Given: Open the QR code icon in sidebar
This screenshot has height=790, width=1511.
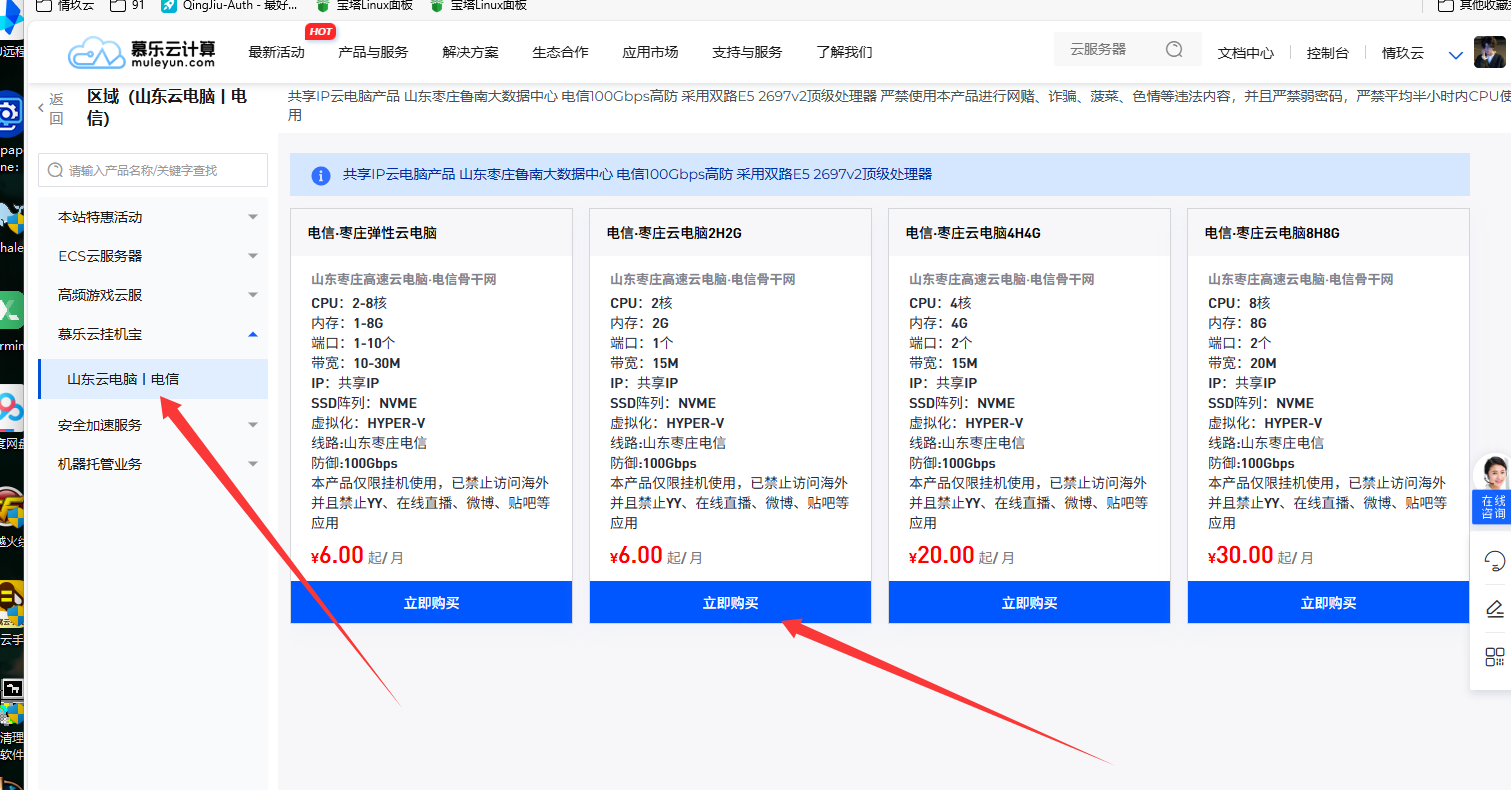Looking at the screenshot, I should click(x=1494, y=657).
